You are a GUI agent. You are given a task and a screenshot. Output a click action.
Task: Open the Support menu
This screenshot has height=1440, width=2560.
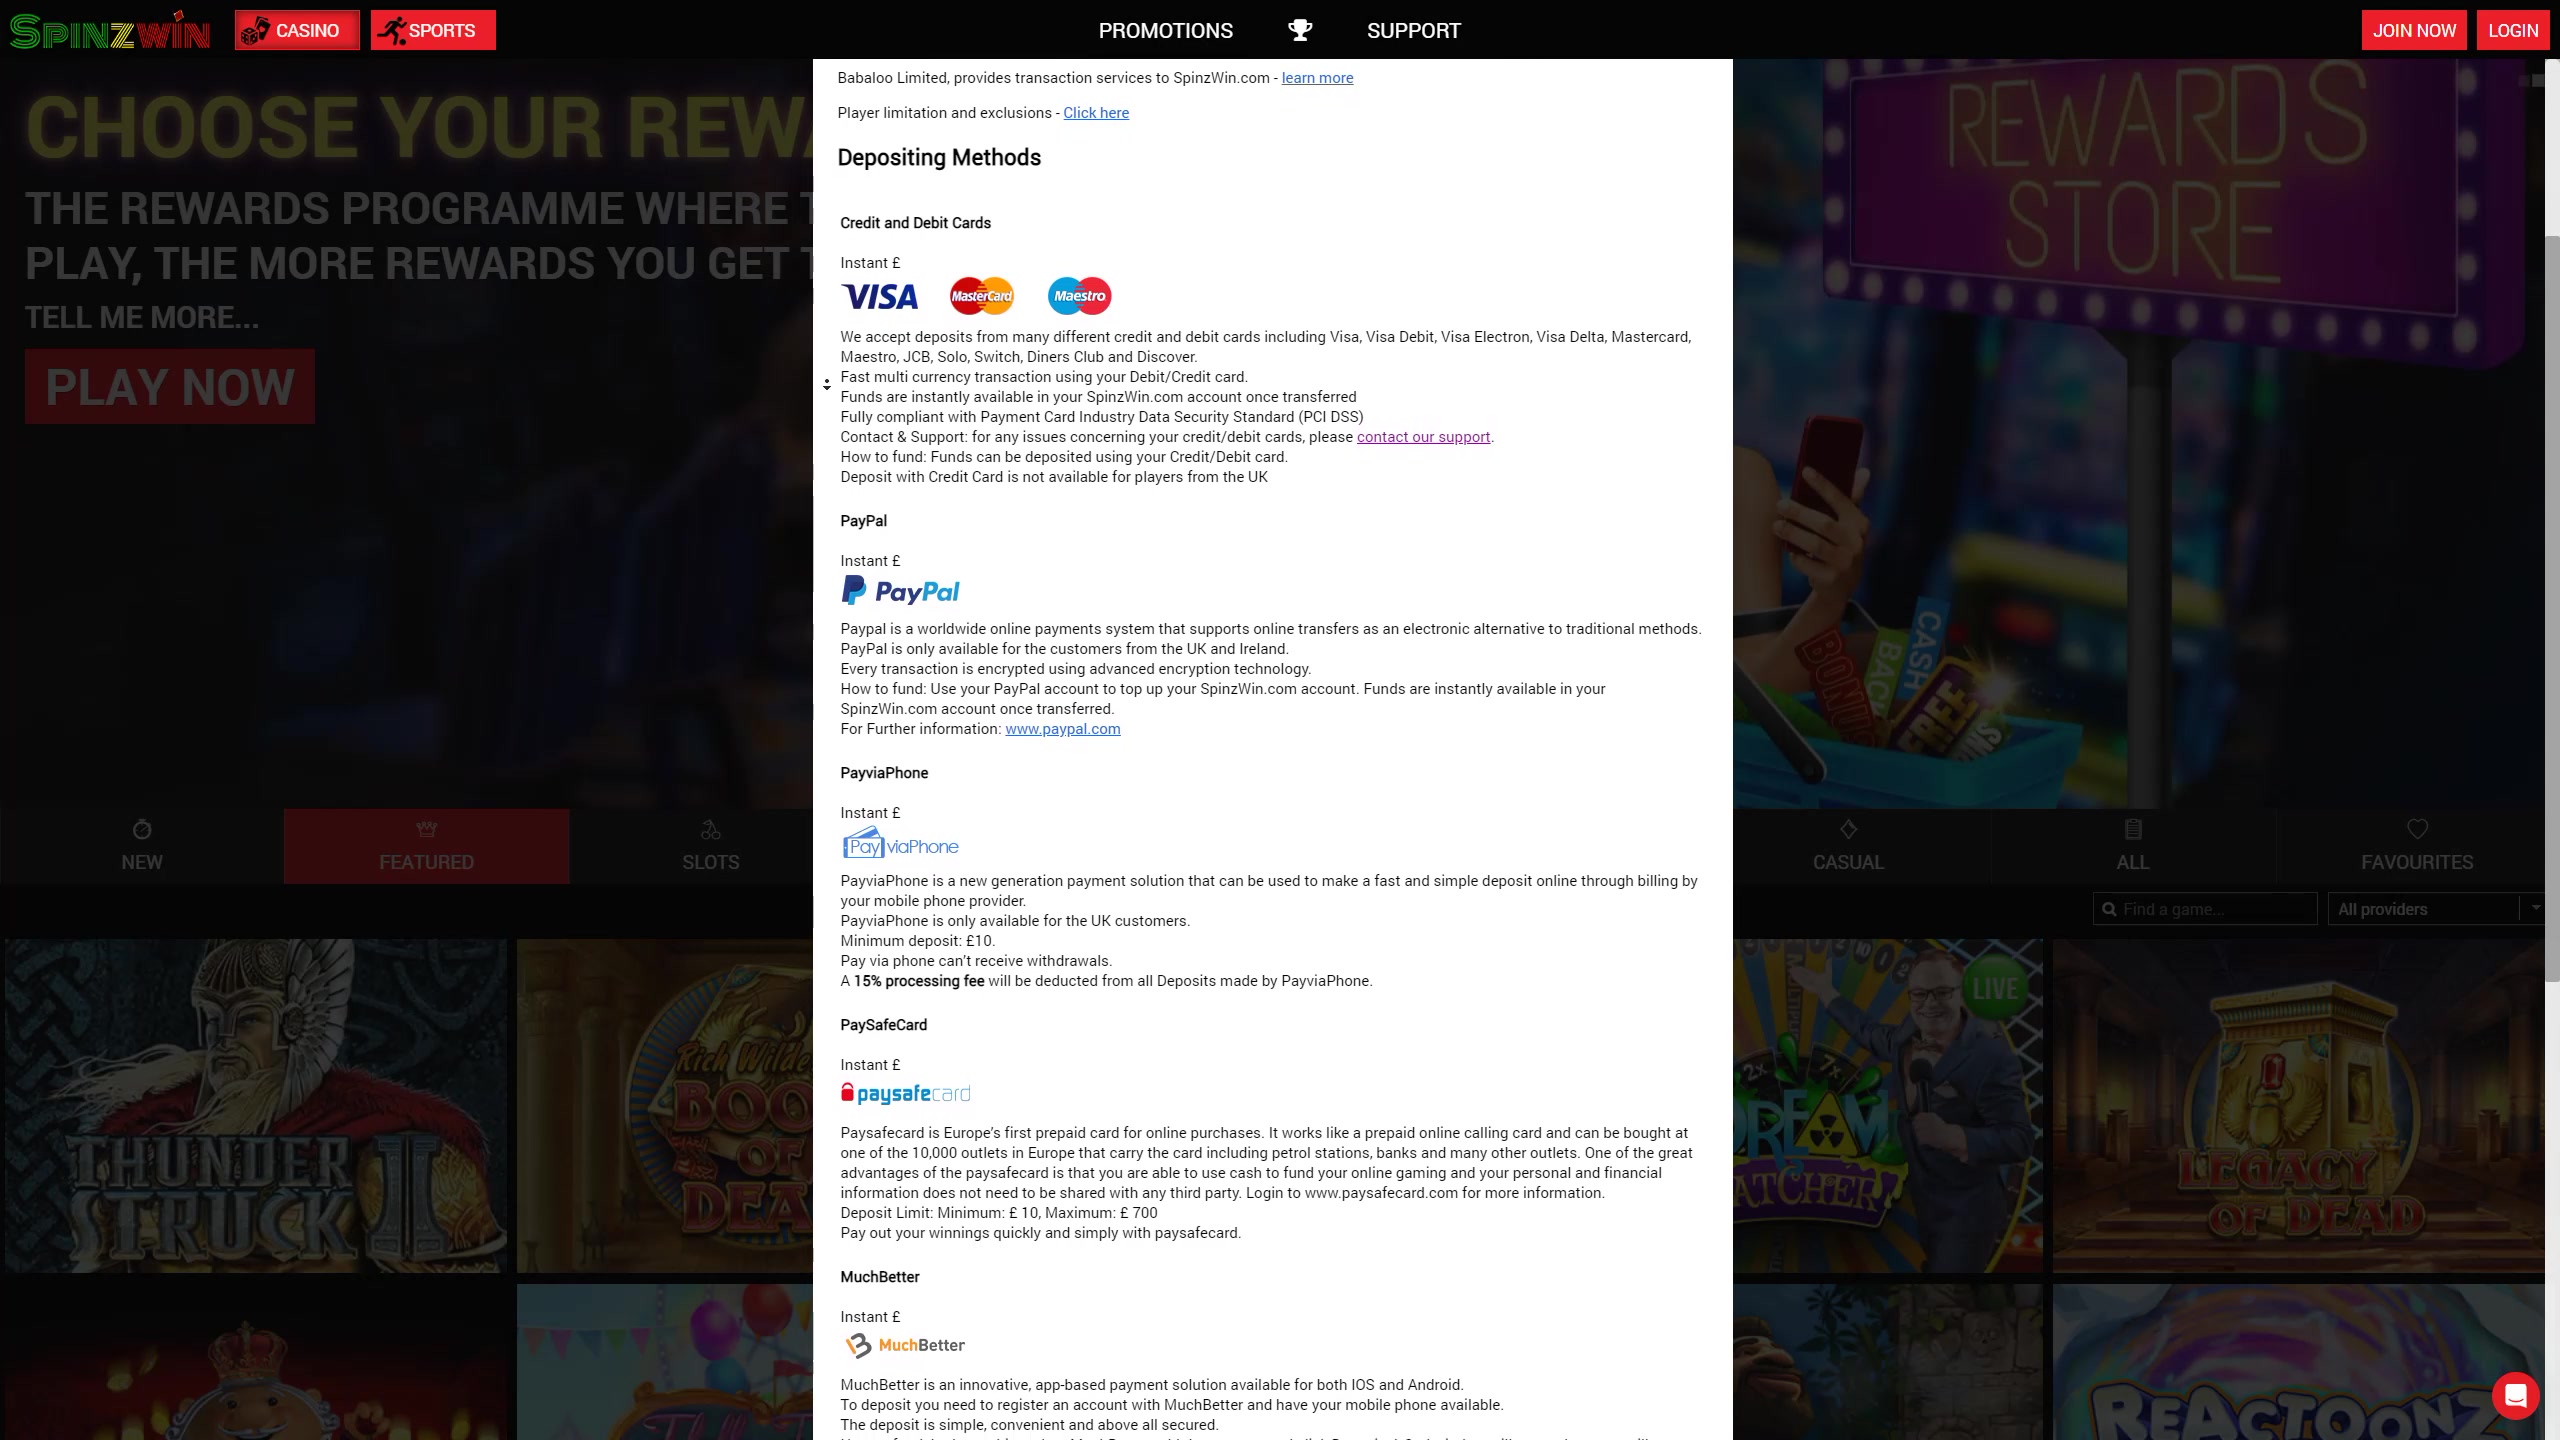tap(1413, 30)
